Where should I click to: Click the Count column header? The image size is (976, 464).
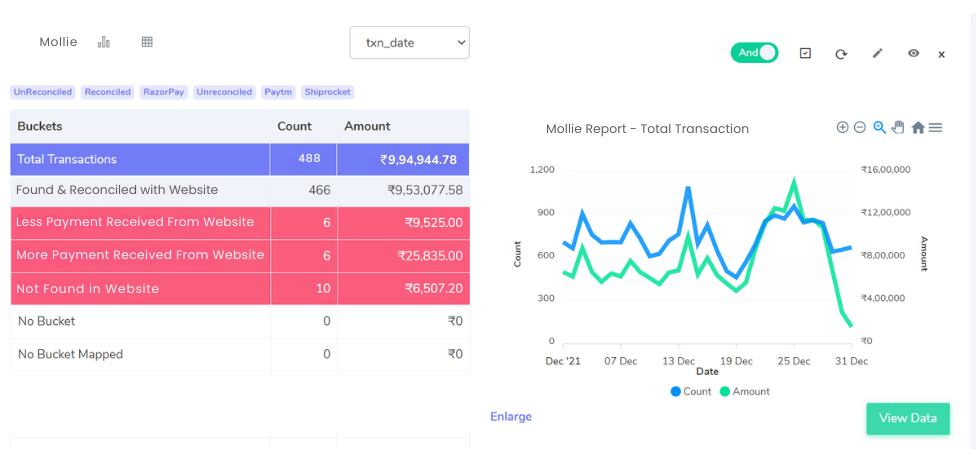click(x=294, y=126)
